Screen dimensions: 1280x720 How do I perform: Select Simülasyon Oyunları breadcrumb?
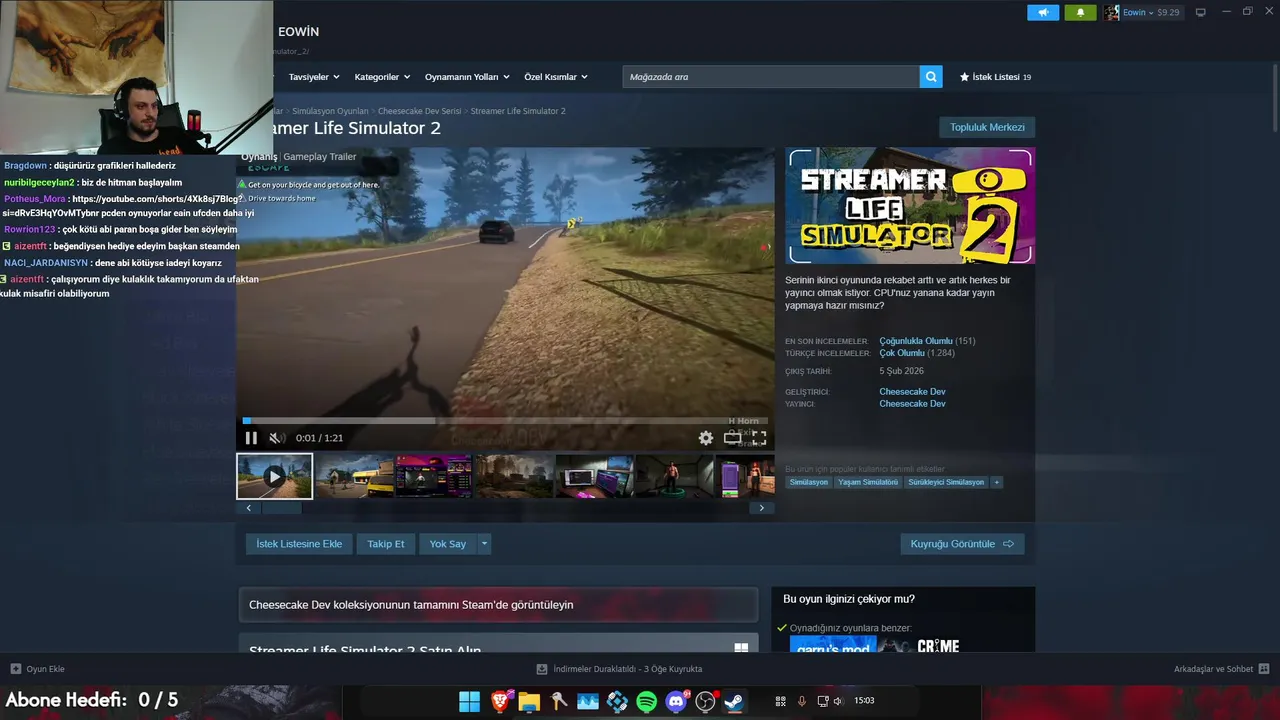330,111
